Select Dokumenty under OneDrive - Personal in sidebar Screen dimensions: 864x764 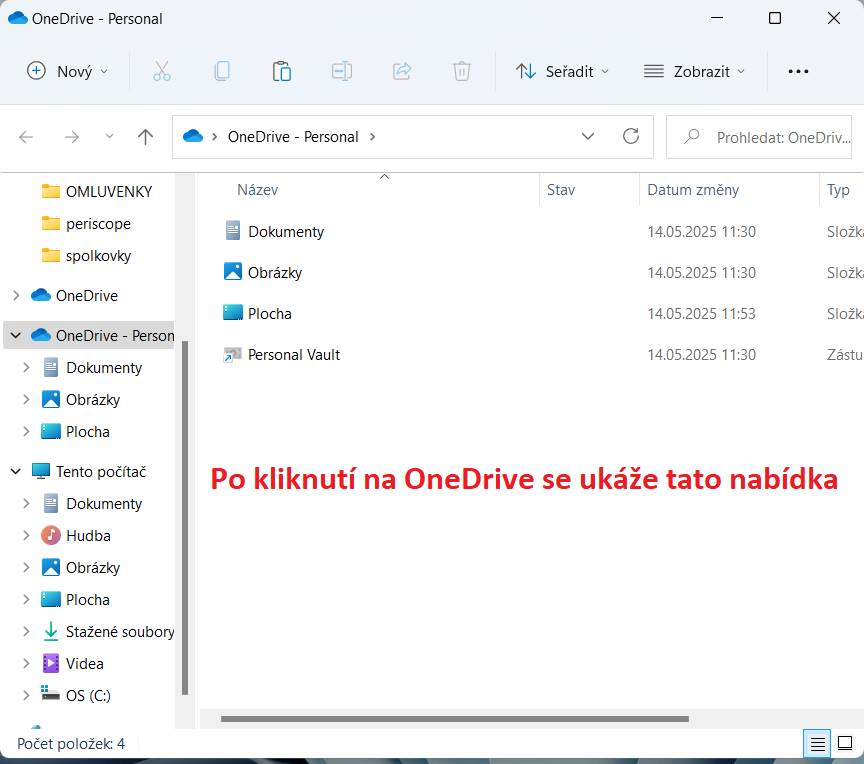pyautogui.click(x=93, y=367)
